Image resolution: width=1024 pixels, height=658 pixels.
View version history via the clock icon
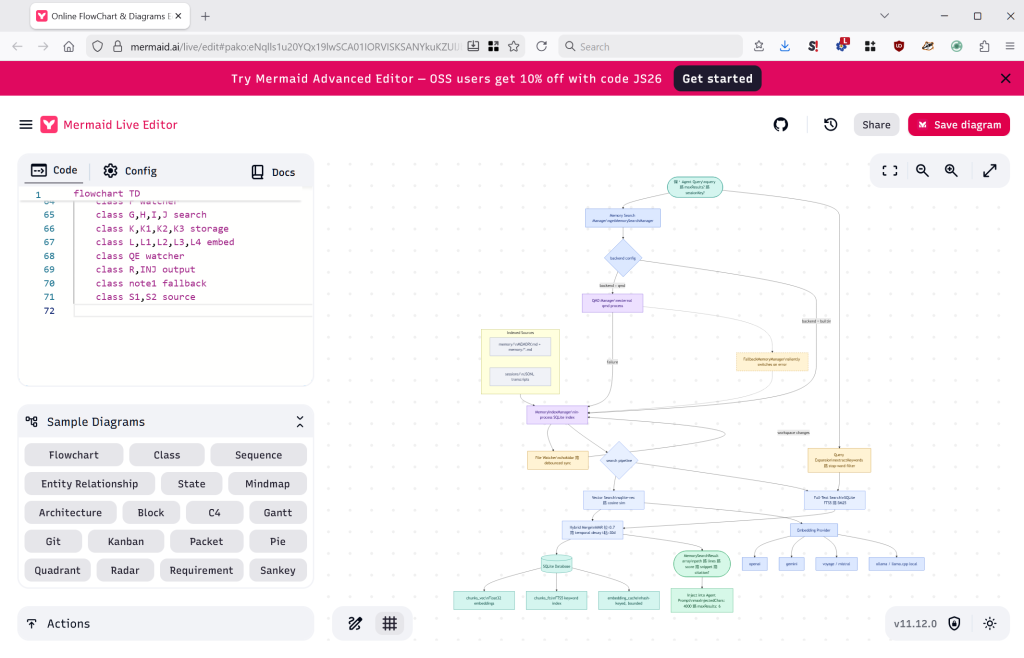point(830,124)
